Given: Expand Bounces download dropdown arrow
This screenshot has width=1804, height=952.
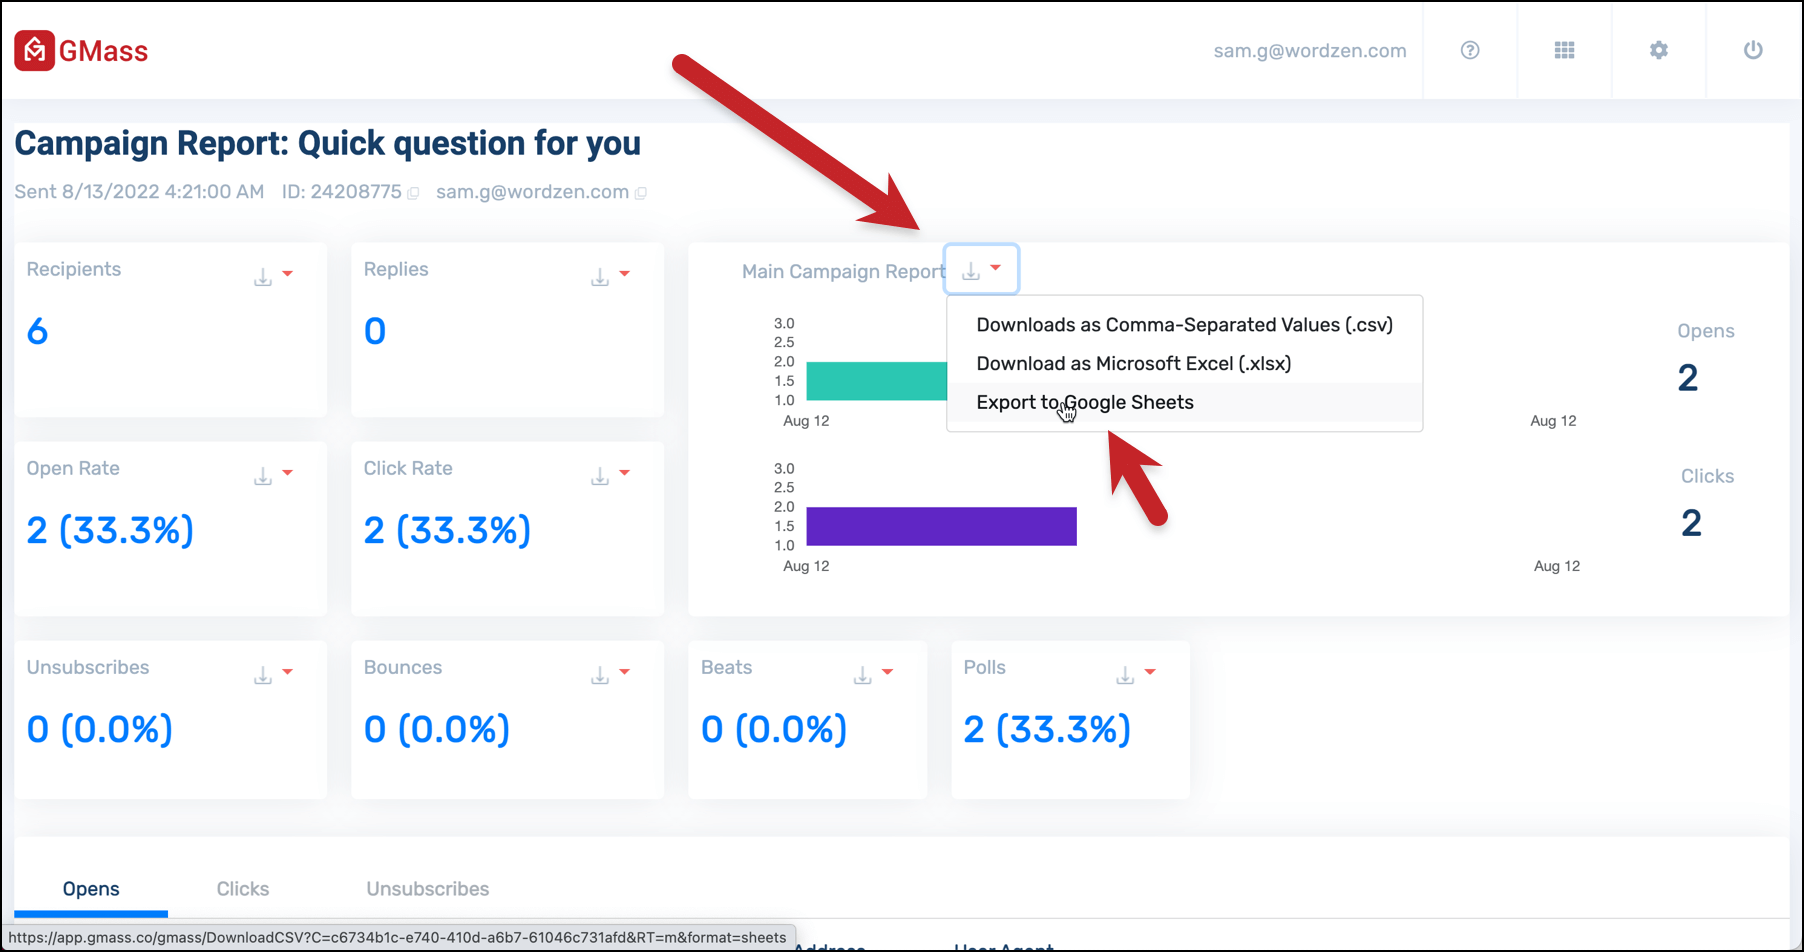Looking at the screenshot, I should [x=624, y=671].
